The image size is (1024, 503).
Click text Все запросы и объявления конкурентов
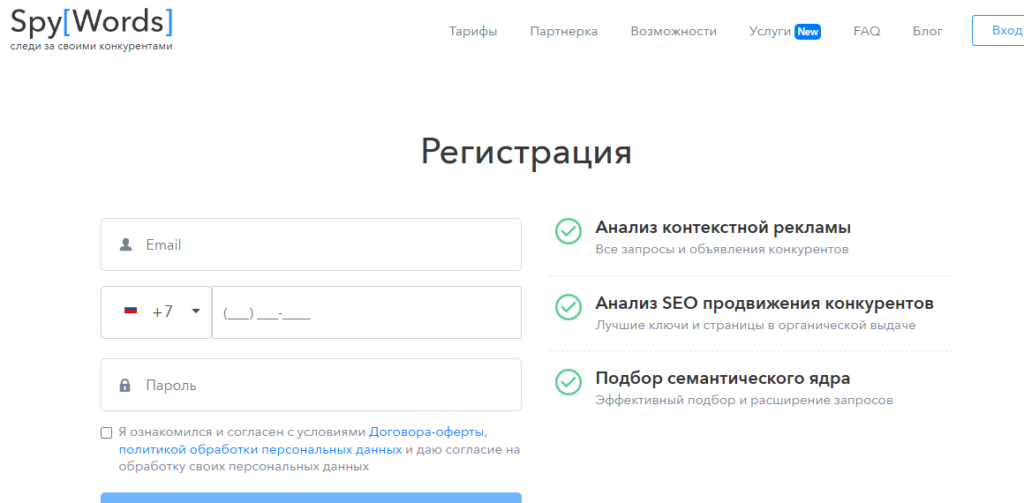722,250
